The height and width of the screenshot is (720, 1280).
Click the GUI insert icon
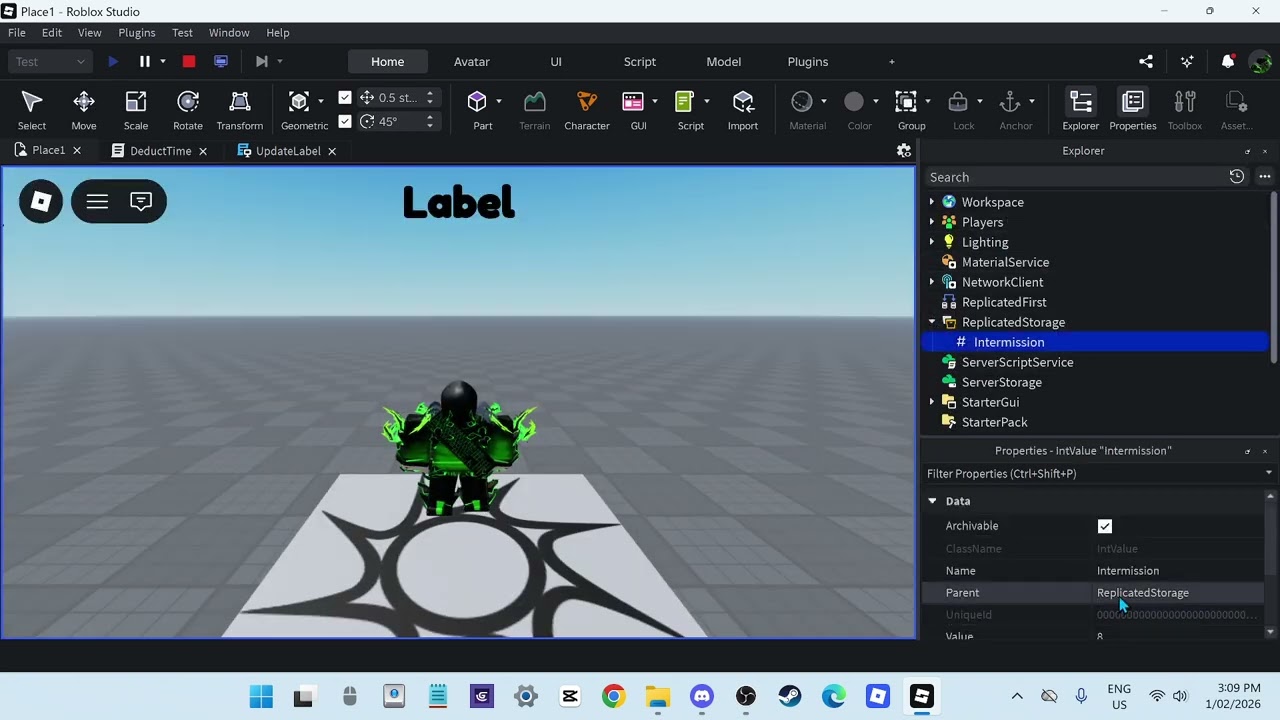pos(633,102)
